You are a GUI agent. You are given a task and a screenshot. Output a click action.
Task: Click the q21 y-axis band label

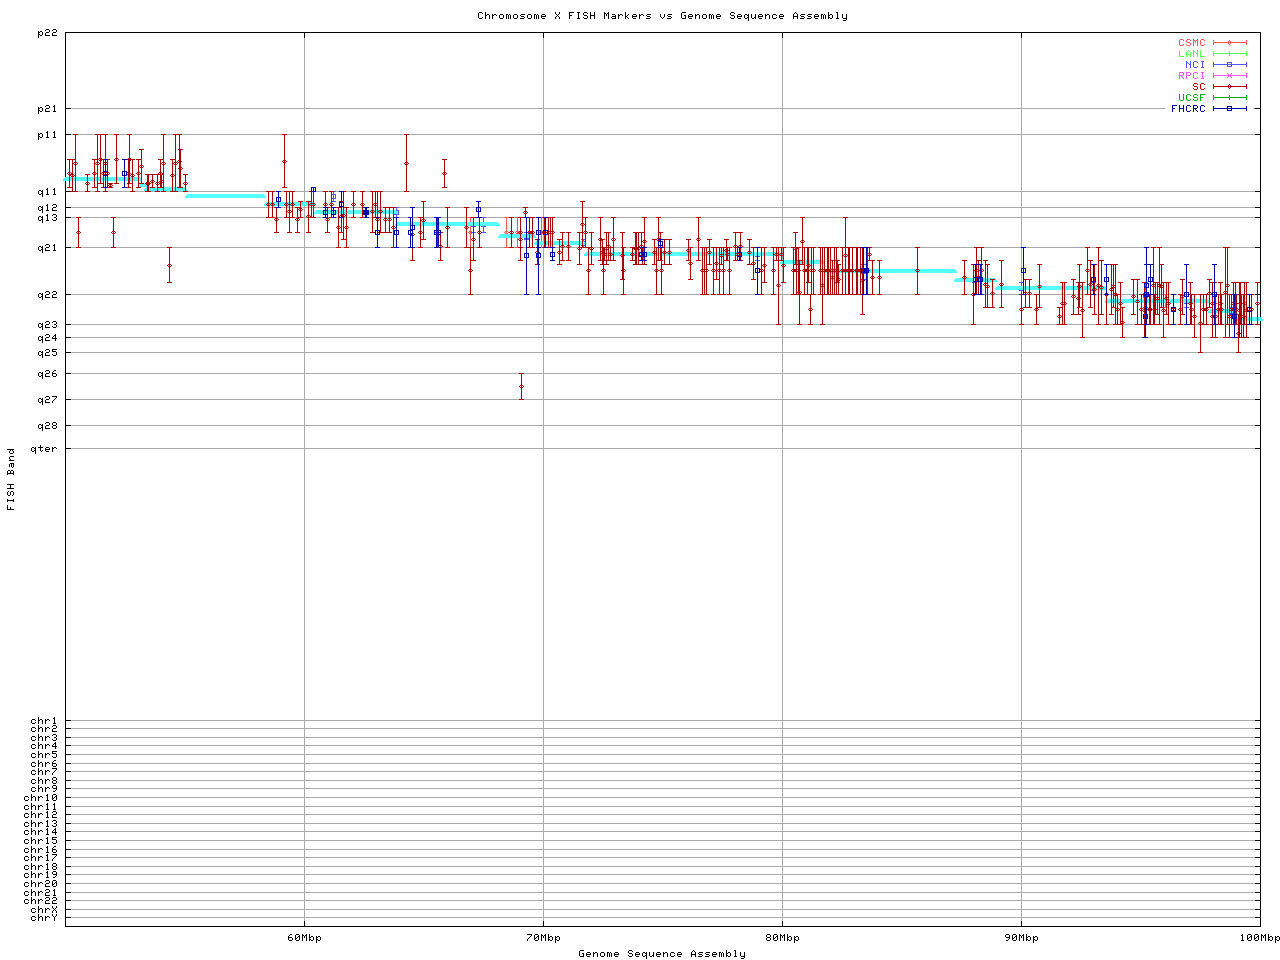pos(47,247)
